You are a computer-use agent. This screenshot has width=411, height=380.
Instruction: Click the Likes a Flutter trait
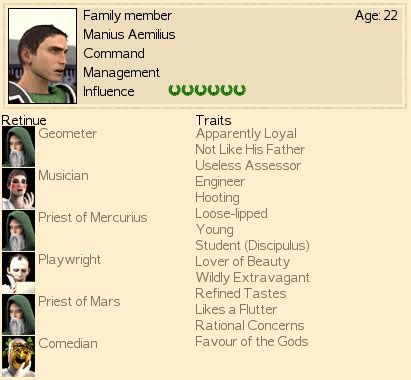pos(236,309)
